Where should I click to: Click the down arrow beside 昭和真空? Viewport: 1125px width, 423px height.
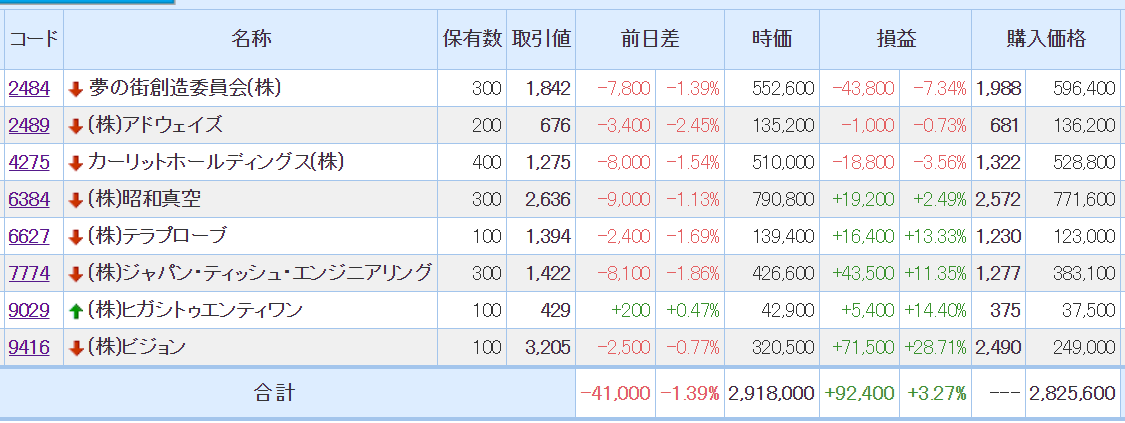coord(76,201)
